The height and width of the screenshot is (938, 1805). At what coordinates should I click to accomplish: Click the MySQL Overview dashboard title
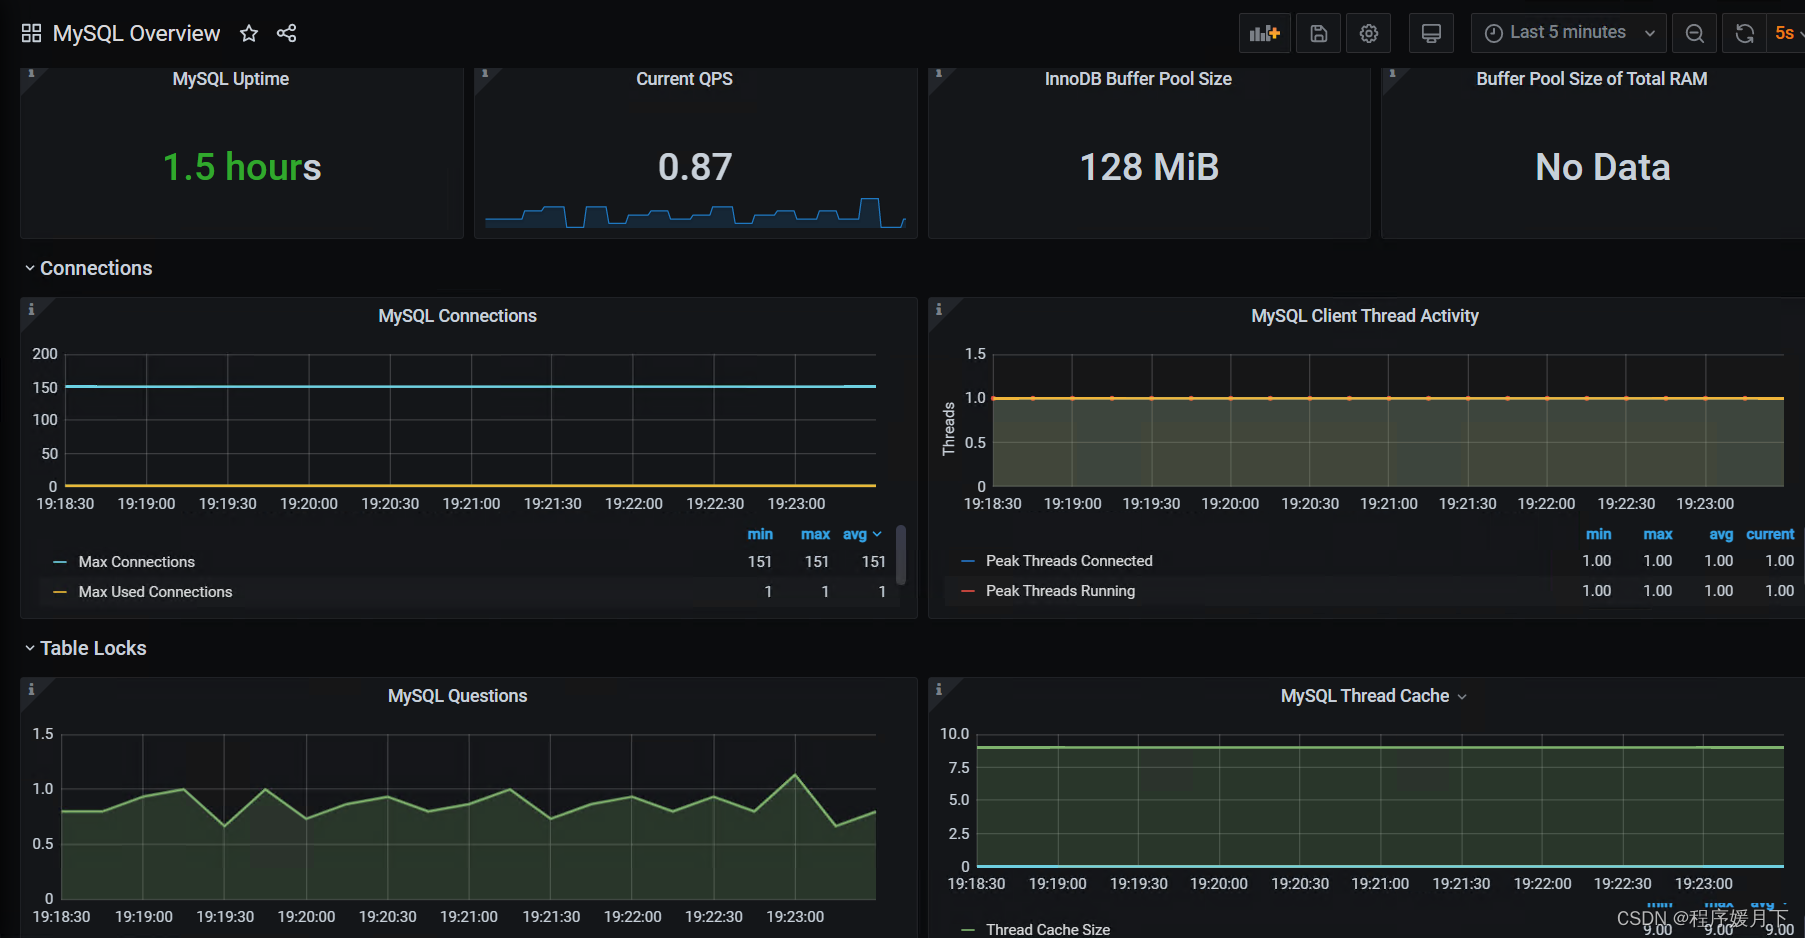click(136, 33)
